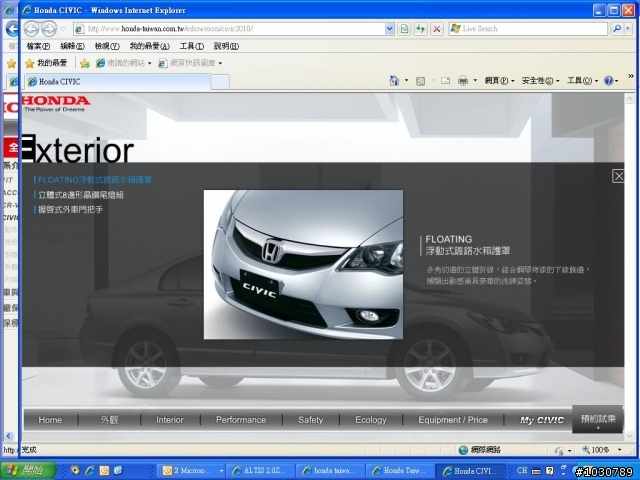Open the Print options dropdown arrow
The height and width of the screenshot is (480, 640).
coord(475,80)
